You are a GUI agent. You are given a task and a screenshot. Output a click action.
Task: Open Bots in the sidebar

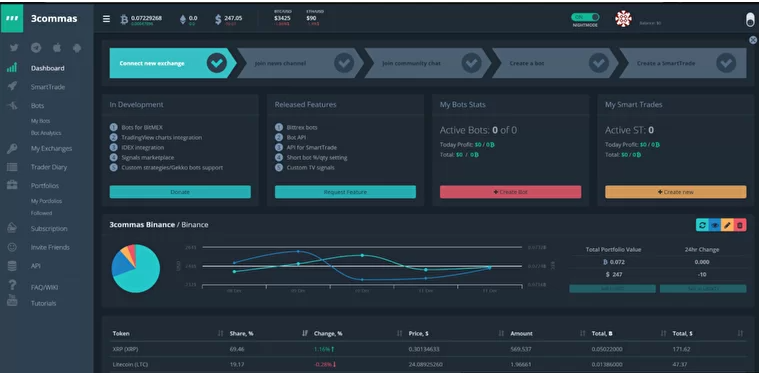point(37,105)
